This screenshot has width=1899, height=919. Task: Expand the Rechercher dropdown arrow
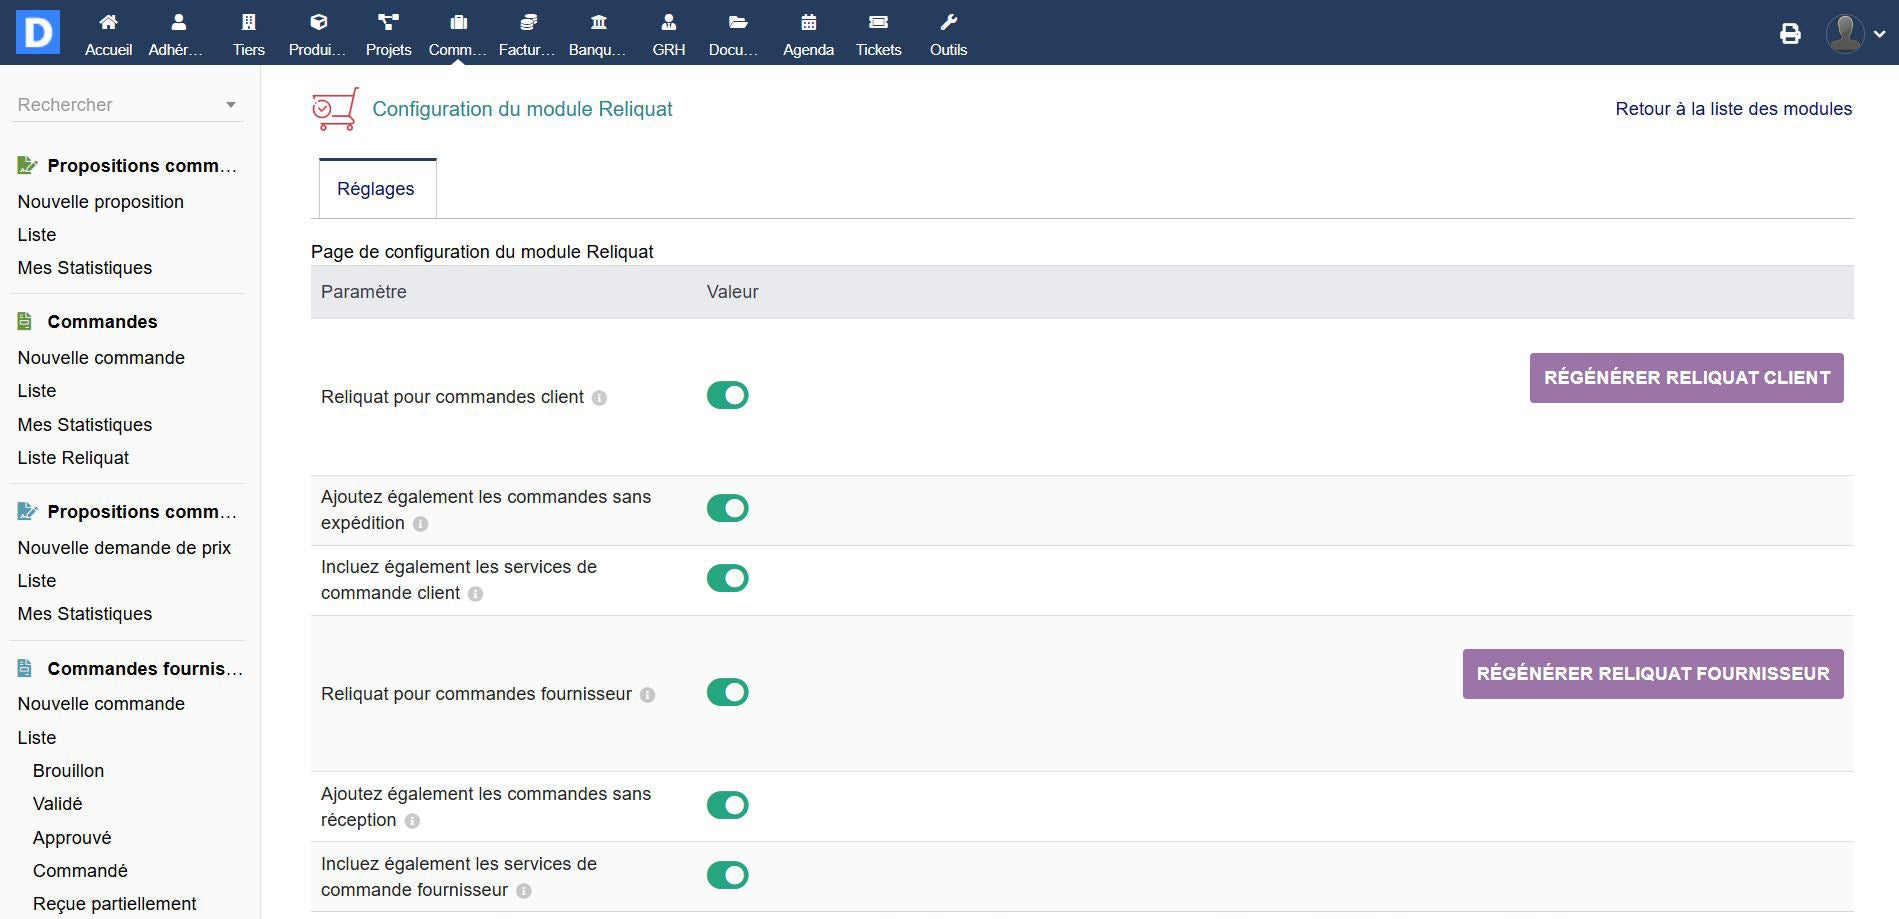click(231, 105)
